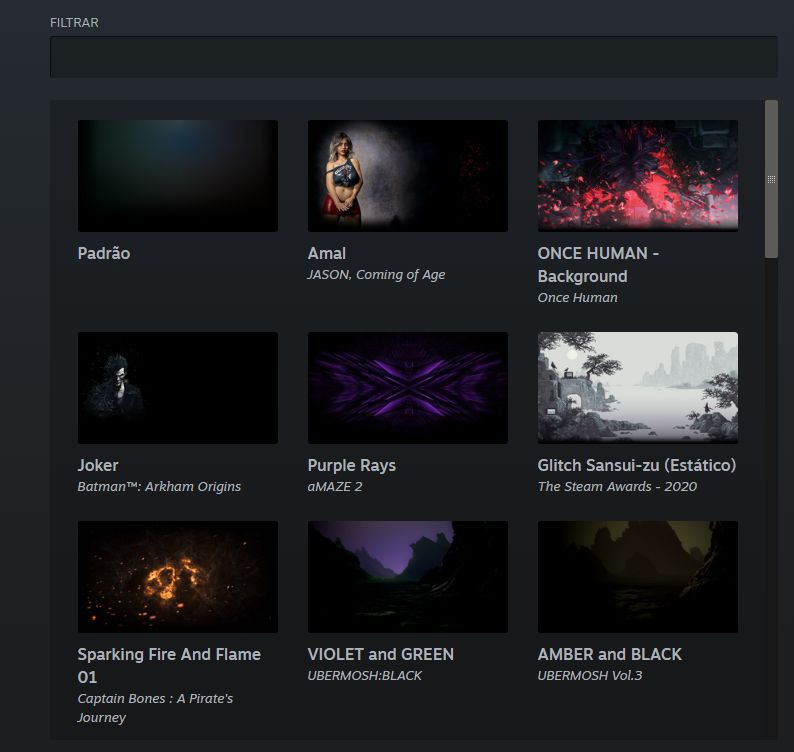Click the JASON, Coming of Age subtitle
The image size is (794, 752).
376,275
